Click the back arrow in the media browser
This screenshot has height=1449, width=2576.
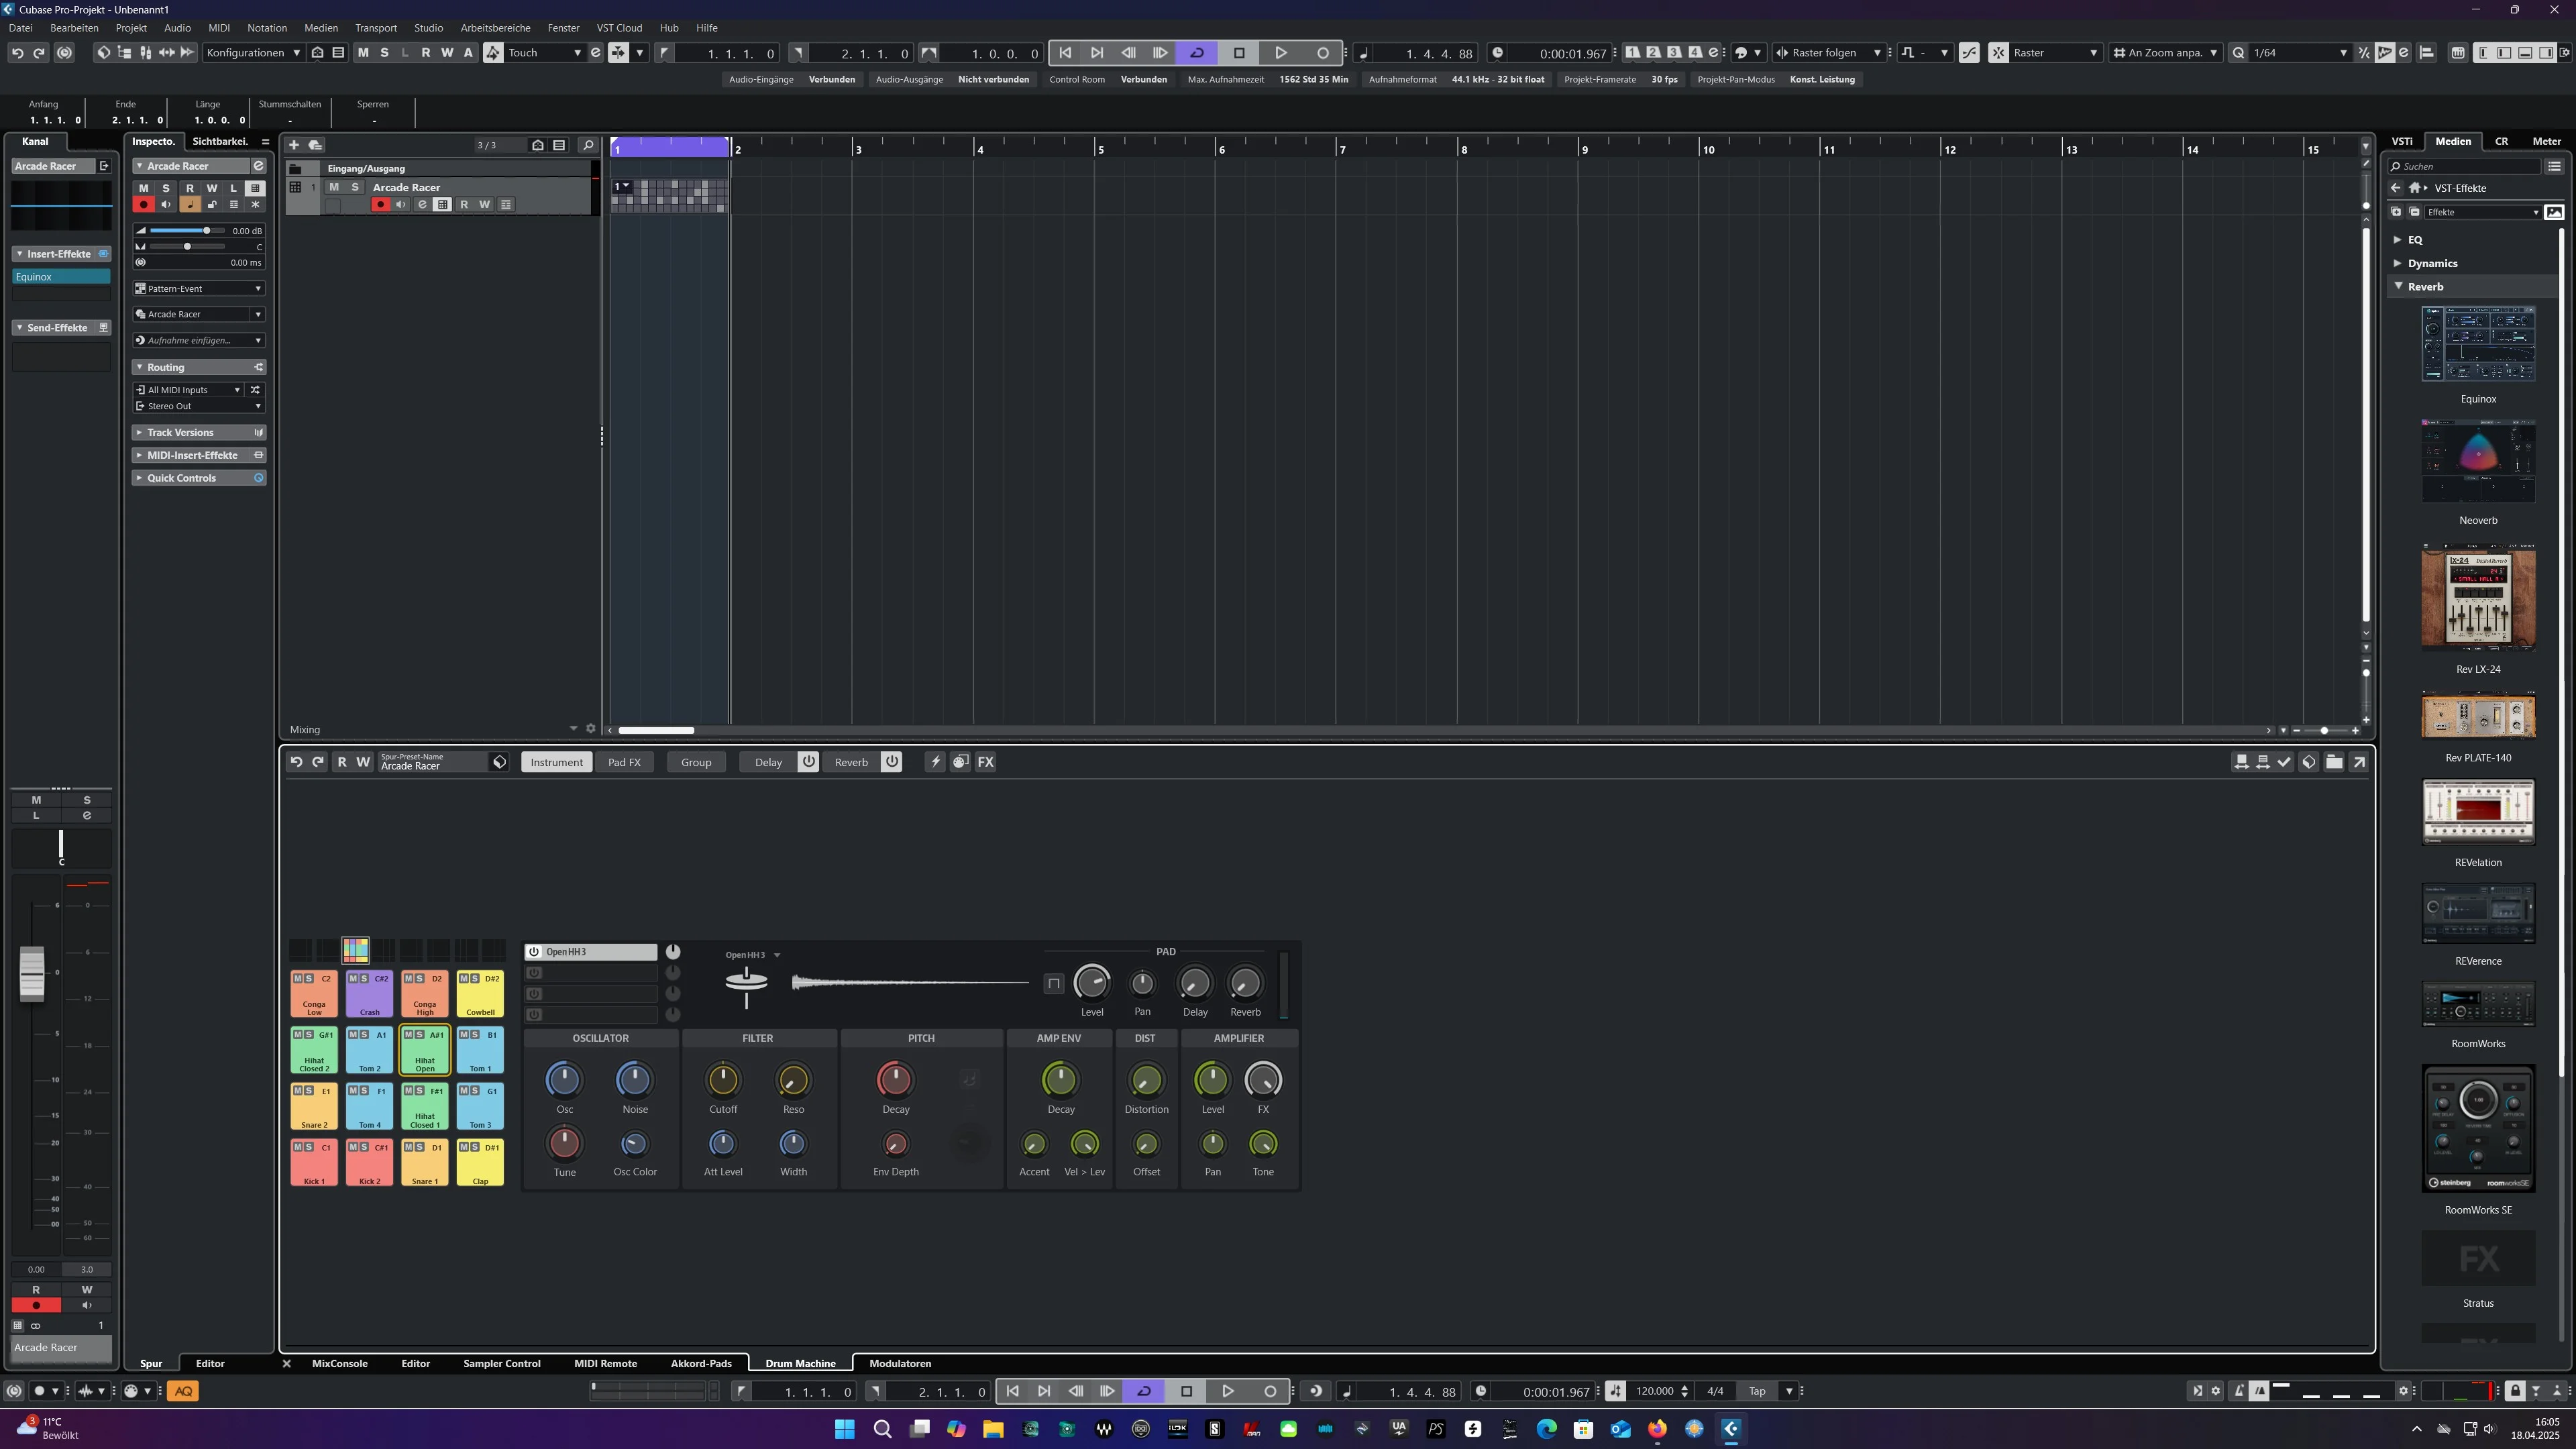pyautogui.click(x=2395, y=188)
